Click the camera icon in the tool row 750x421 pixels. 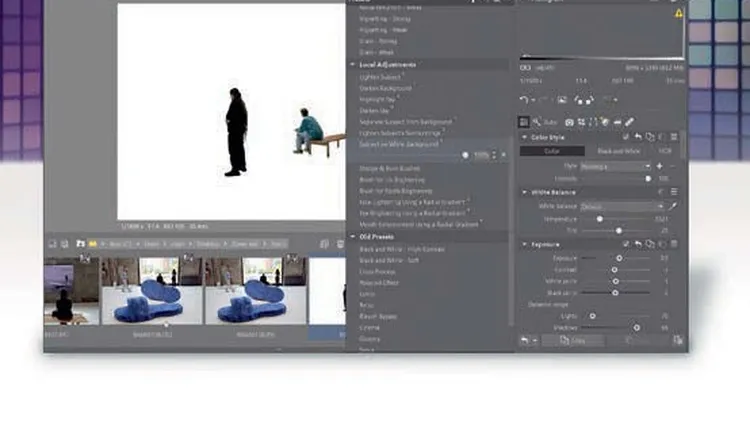(x=569, y=122)
